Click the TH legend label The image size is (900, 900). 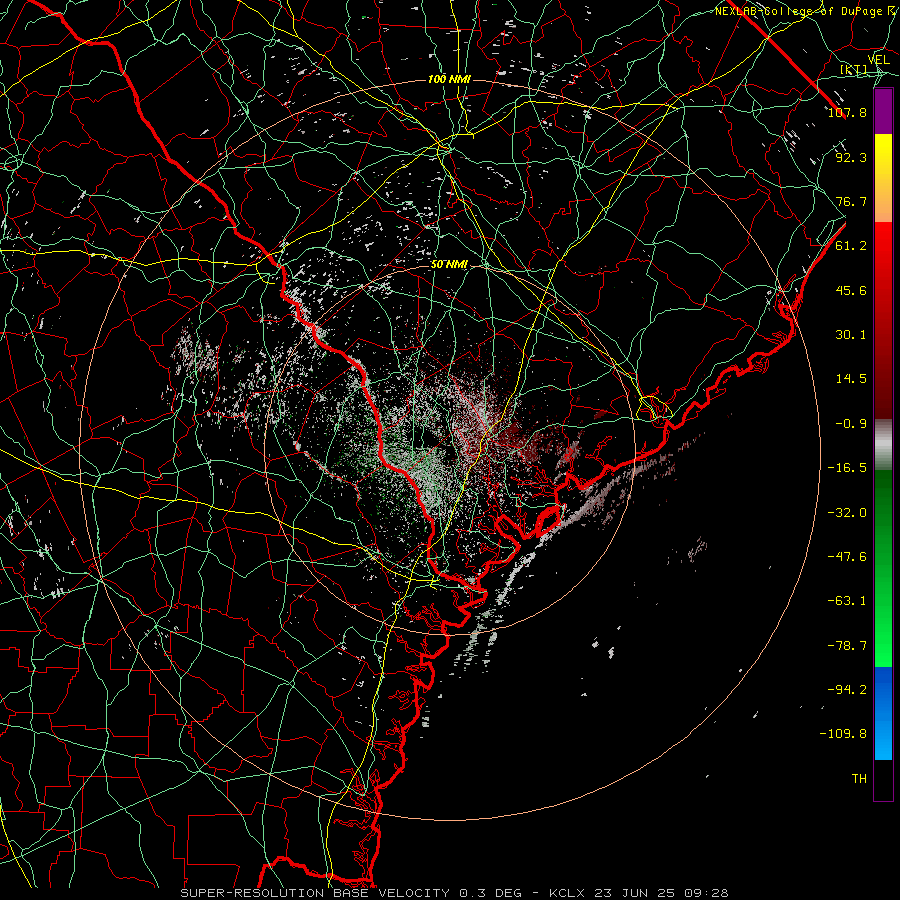[859, 779]
